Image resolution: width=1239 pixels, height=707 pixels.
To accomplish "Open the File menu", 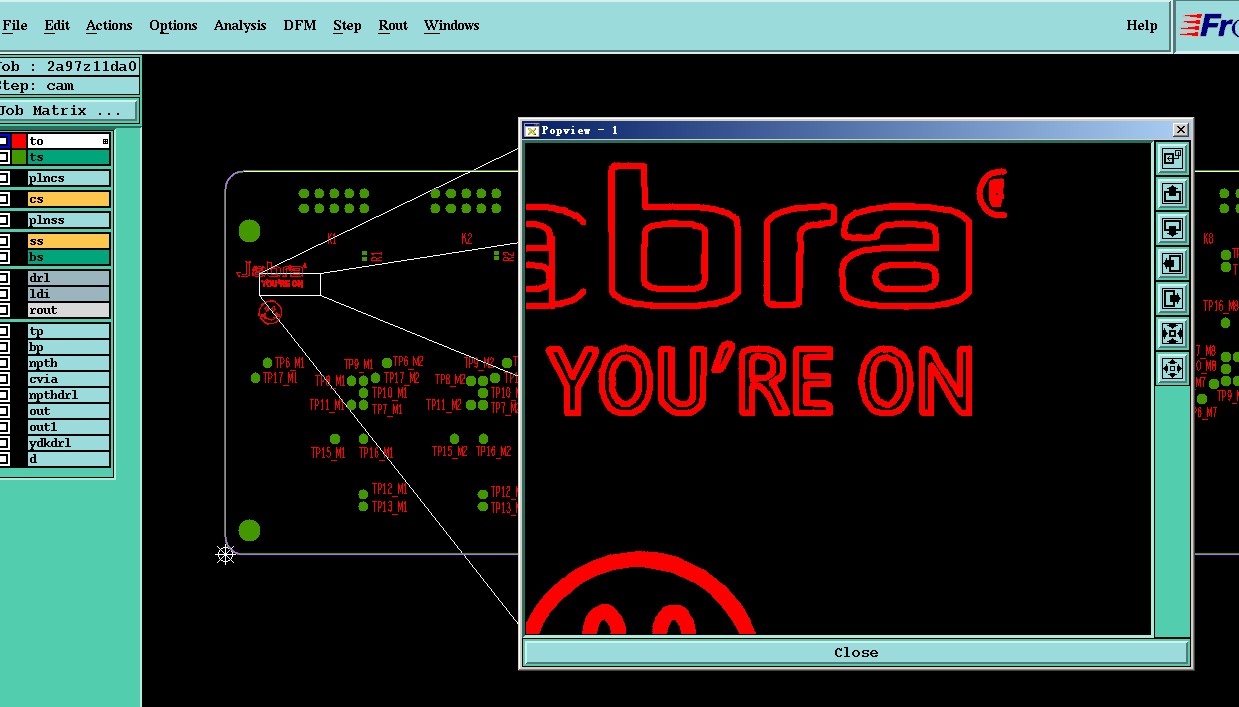I will [15, 25].
